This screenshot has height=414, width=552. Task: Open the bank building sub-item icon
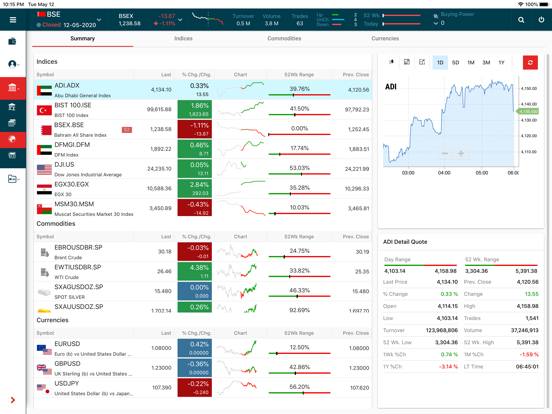pyautogui.click(x=12, y=107)
